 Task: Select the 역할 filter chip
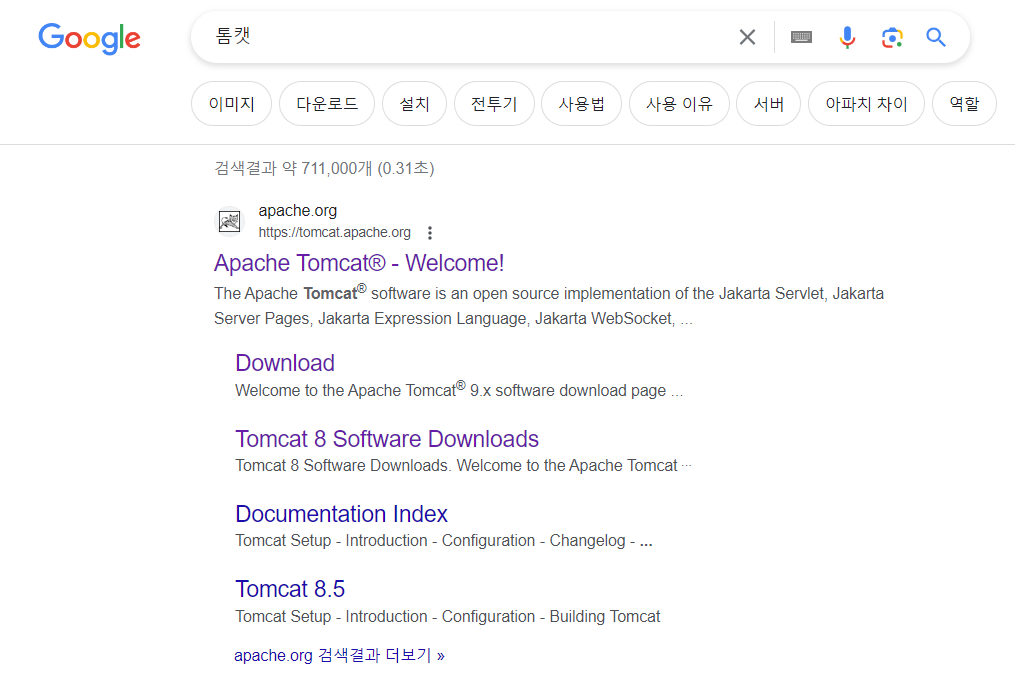[964, 104]
